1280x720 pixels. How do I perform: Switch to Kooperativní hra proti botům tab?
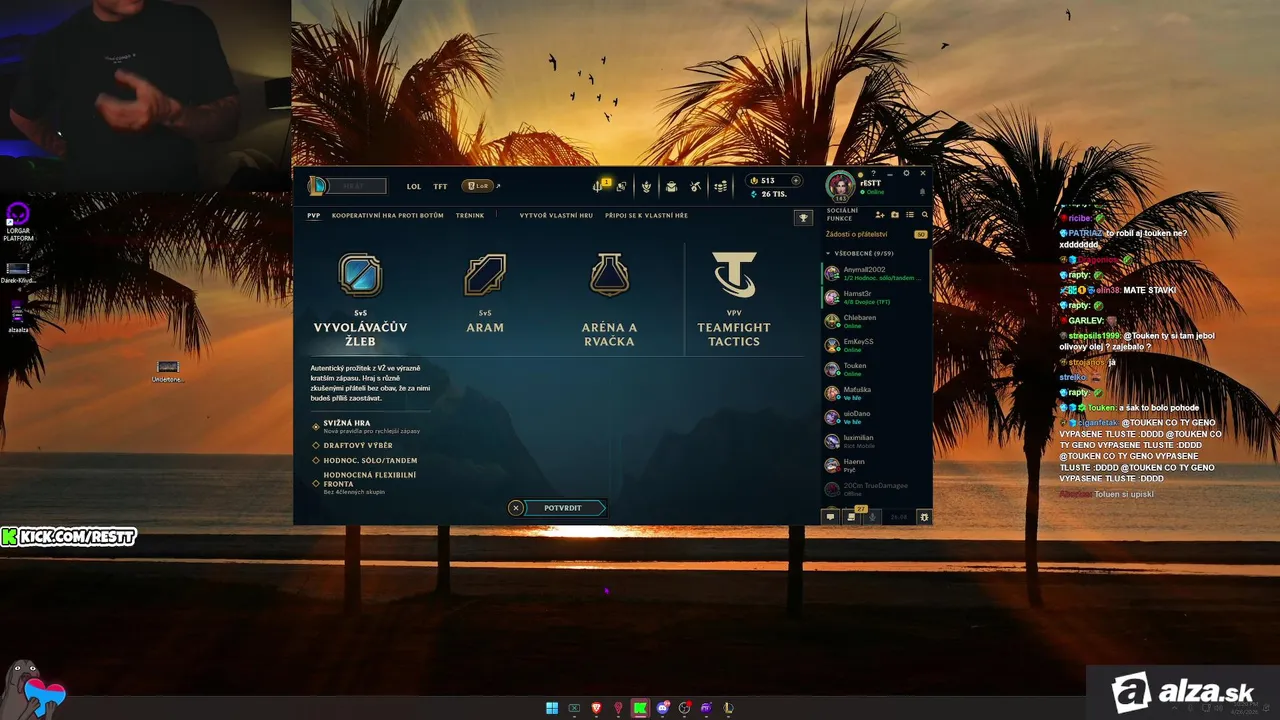(387, 215)
